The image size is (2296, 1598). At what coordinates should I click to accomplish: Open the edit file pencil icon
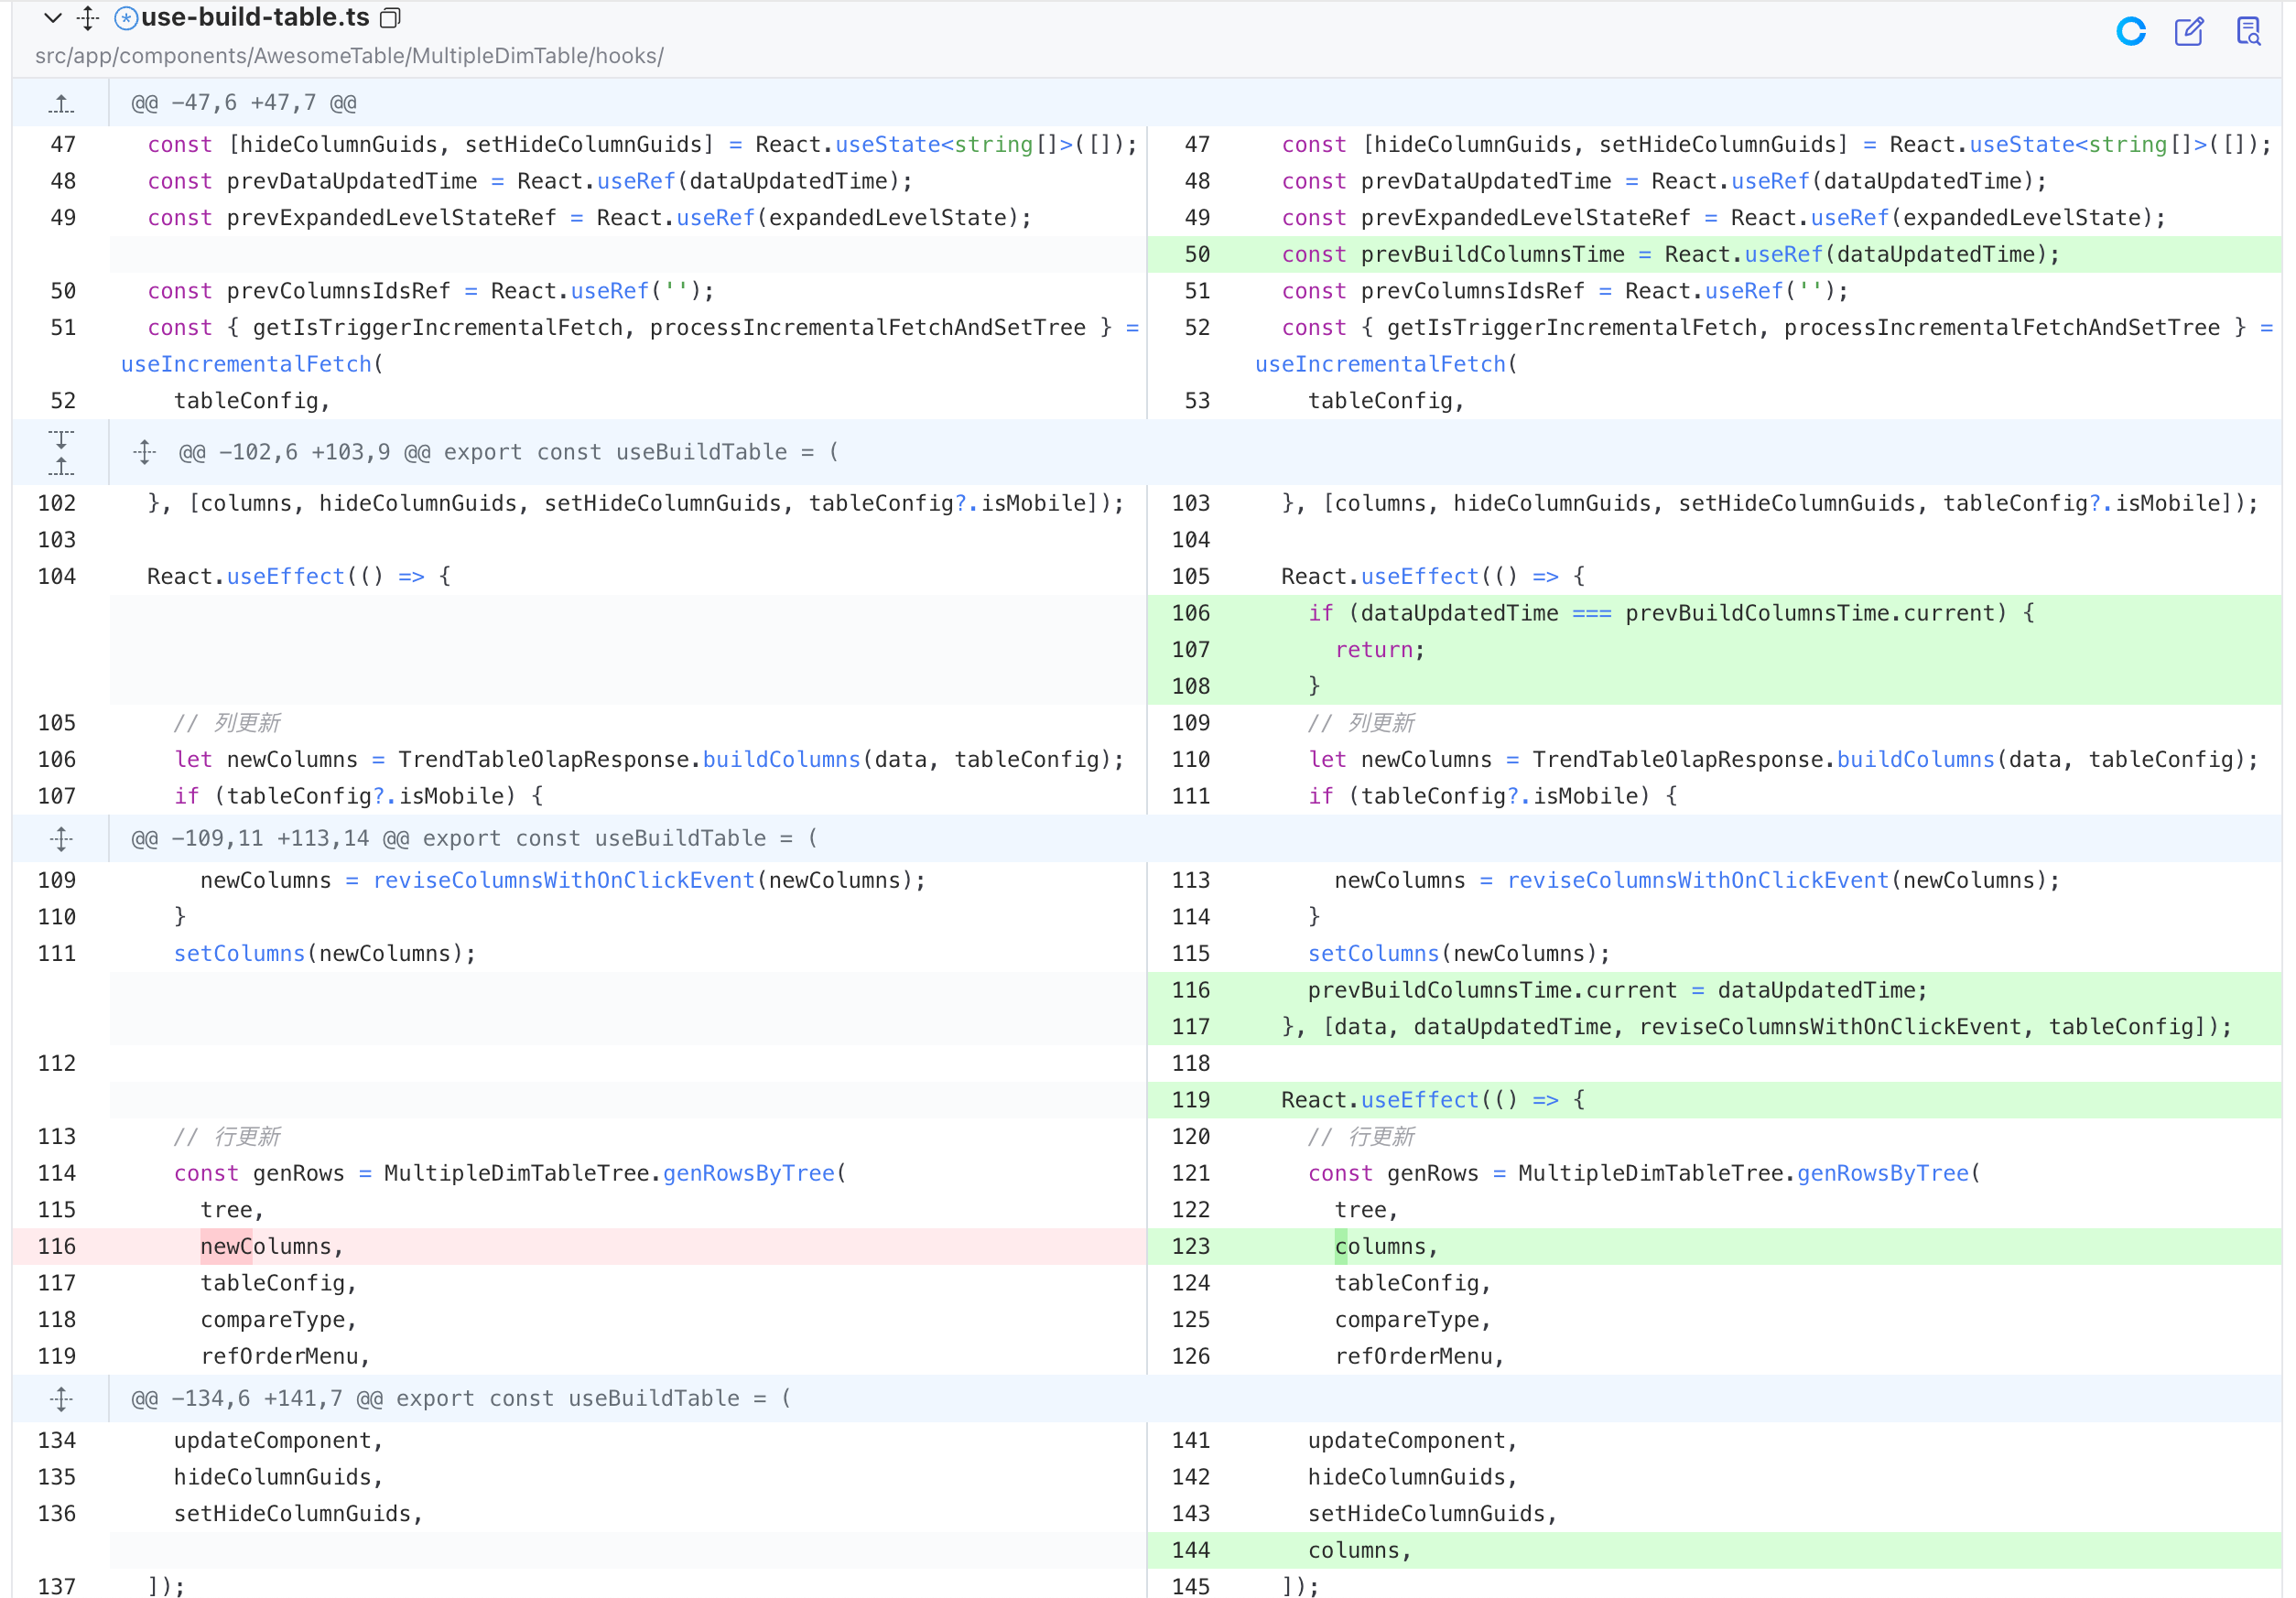coord(2189,32)
